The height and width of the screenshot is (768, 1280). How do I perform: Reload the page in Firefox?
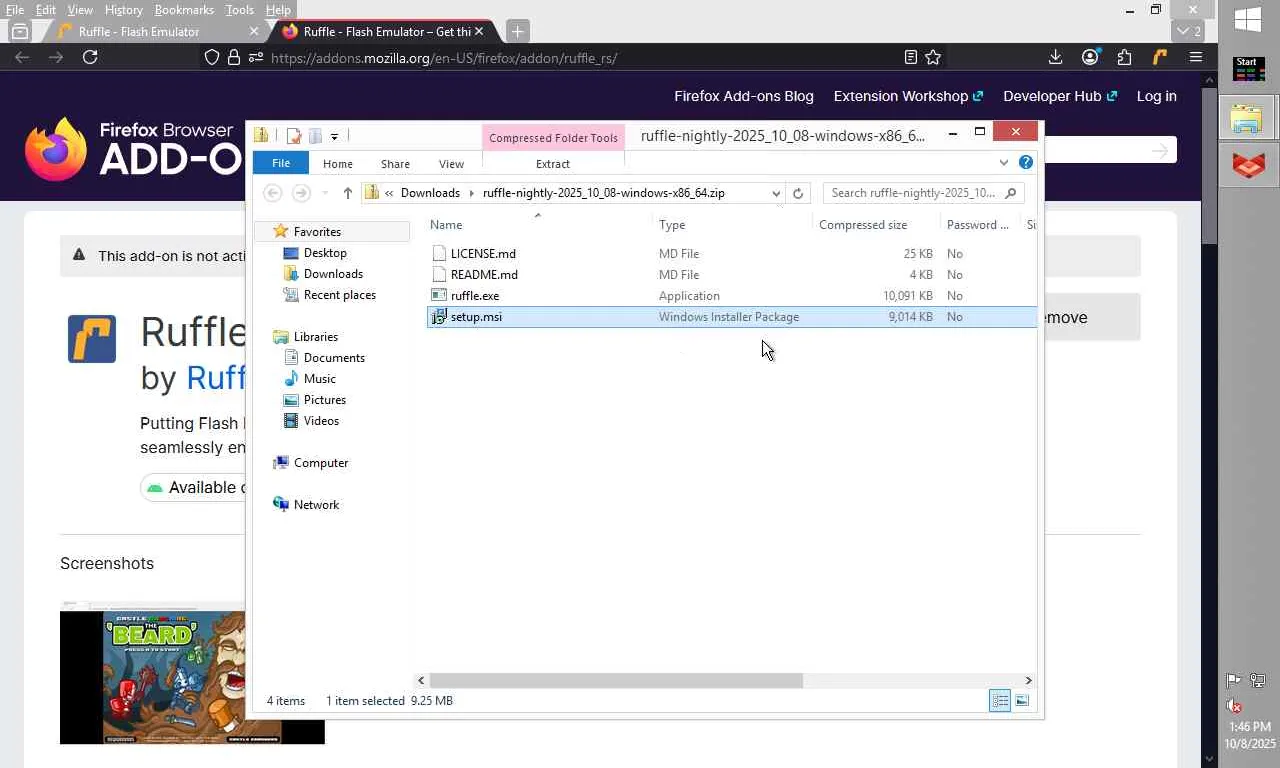pos(90,57)
